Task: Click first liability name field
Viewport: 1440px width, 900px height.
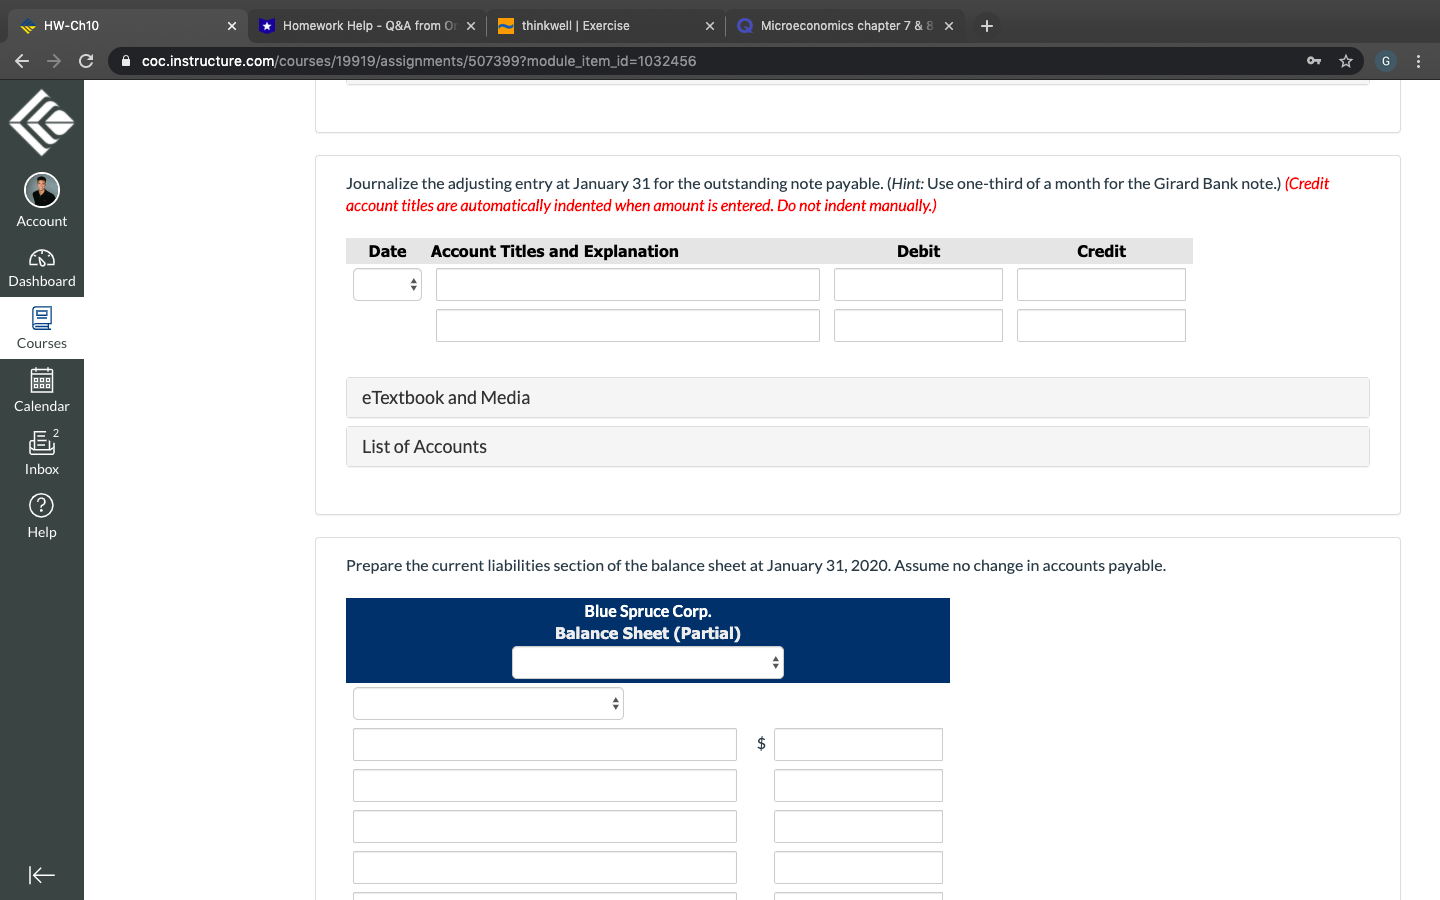Action: (545, 745)
